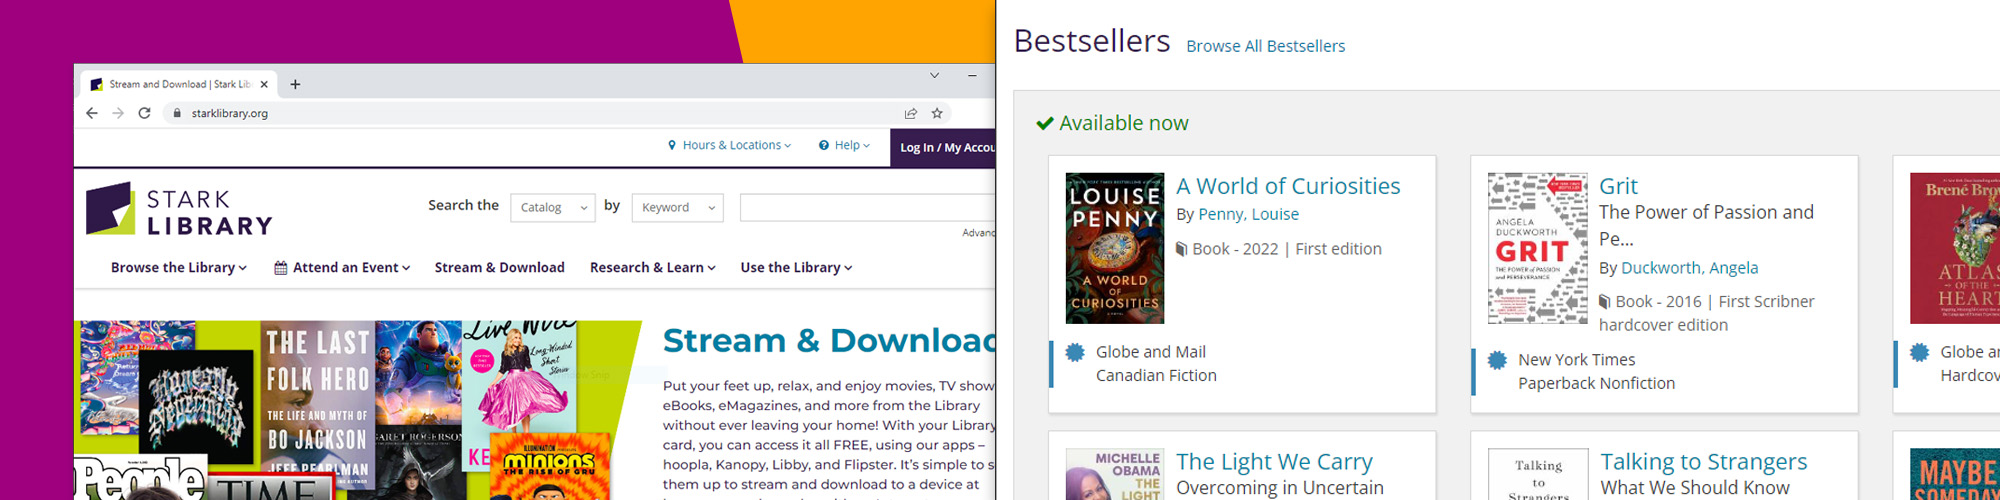Click The Light We Carry cover thumbnail

click(1114, 474)
